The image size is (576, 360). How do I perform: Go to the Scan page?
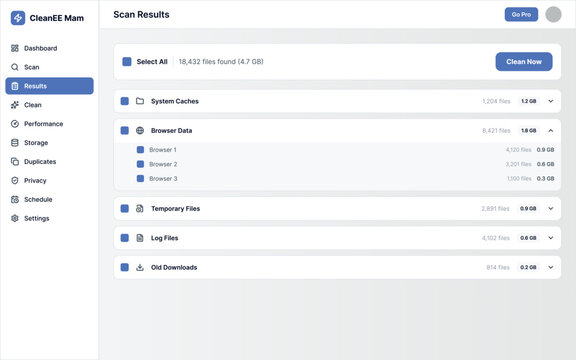[x=49, y=67]
